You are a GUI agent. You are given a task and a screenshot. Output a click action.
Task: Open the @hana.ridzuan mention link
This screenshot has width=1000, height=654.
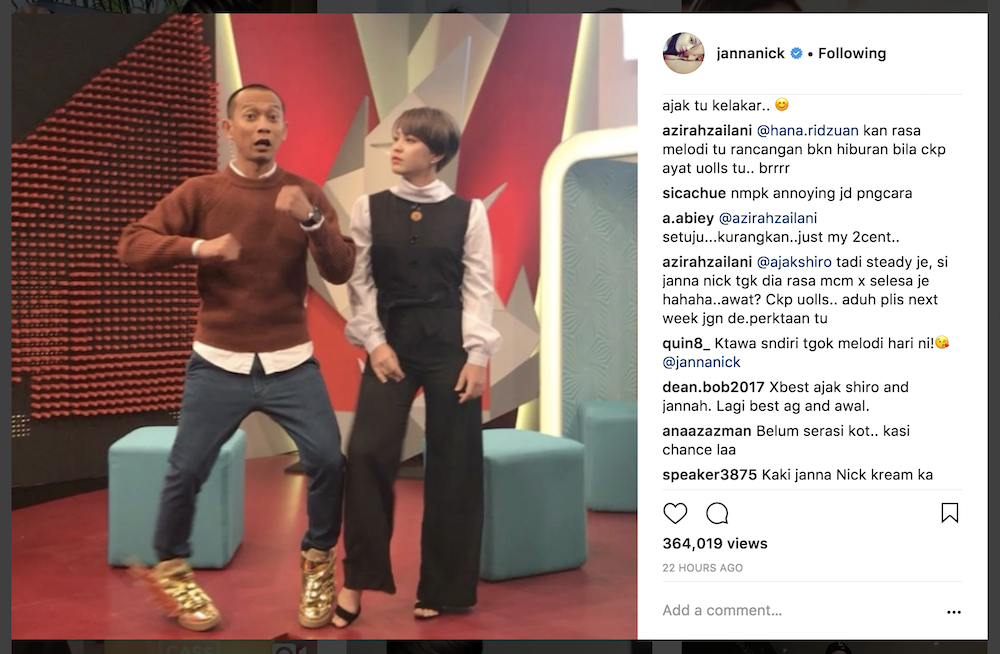[x=807, y=131]
